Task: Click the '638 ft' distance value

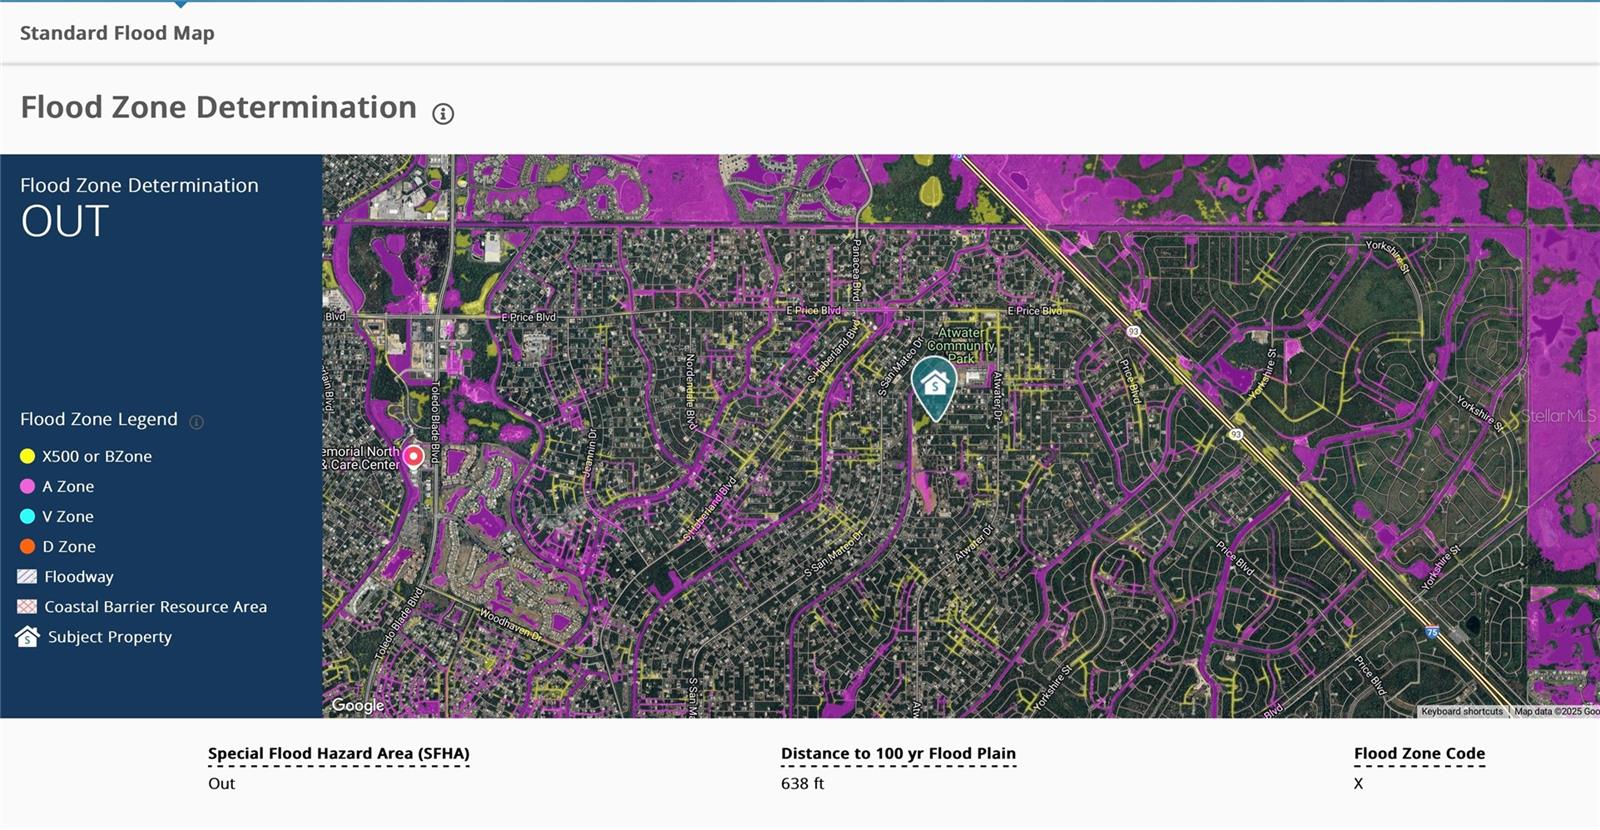Action: (x=802, y=783)
